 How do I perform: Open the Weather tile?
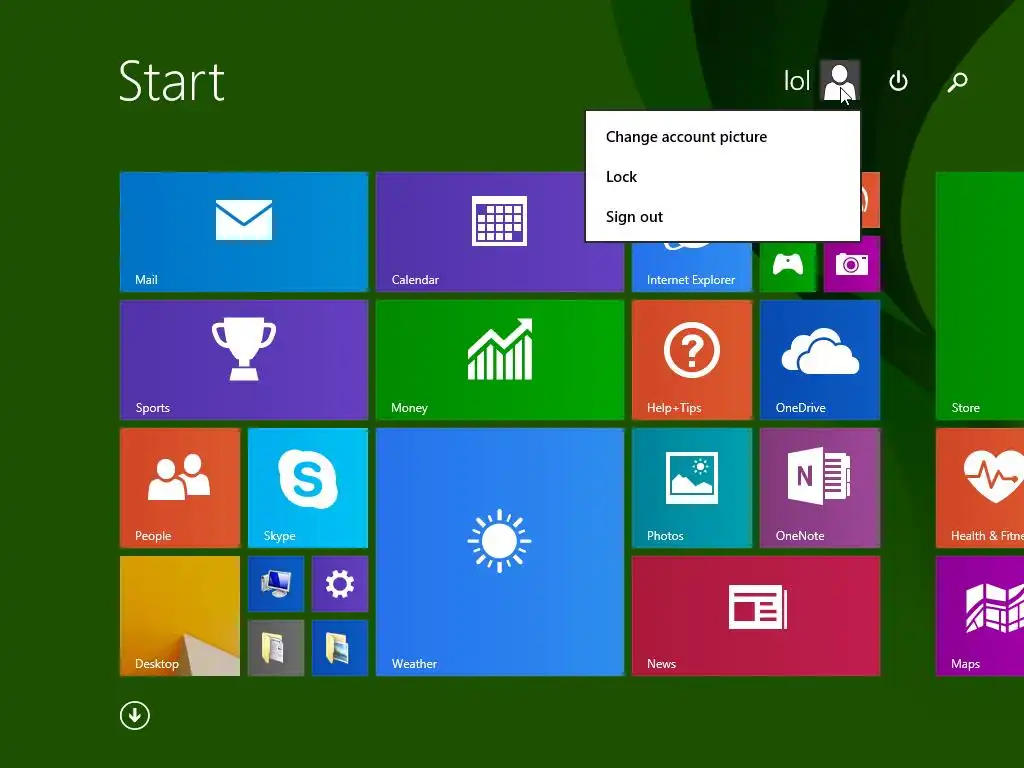click(500, 552)
